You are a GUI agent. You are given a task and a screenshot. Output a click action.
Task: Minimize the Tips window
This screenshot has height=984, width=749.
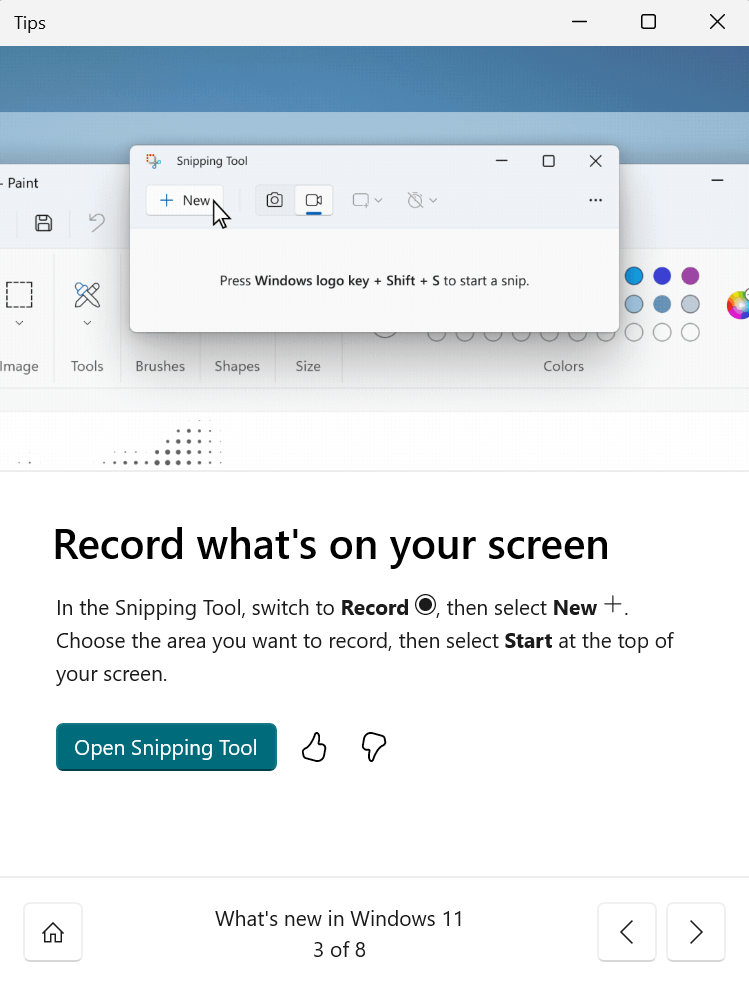580,22
